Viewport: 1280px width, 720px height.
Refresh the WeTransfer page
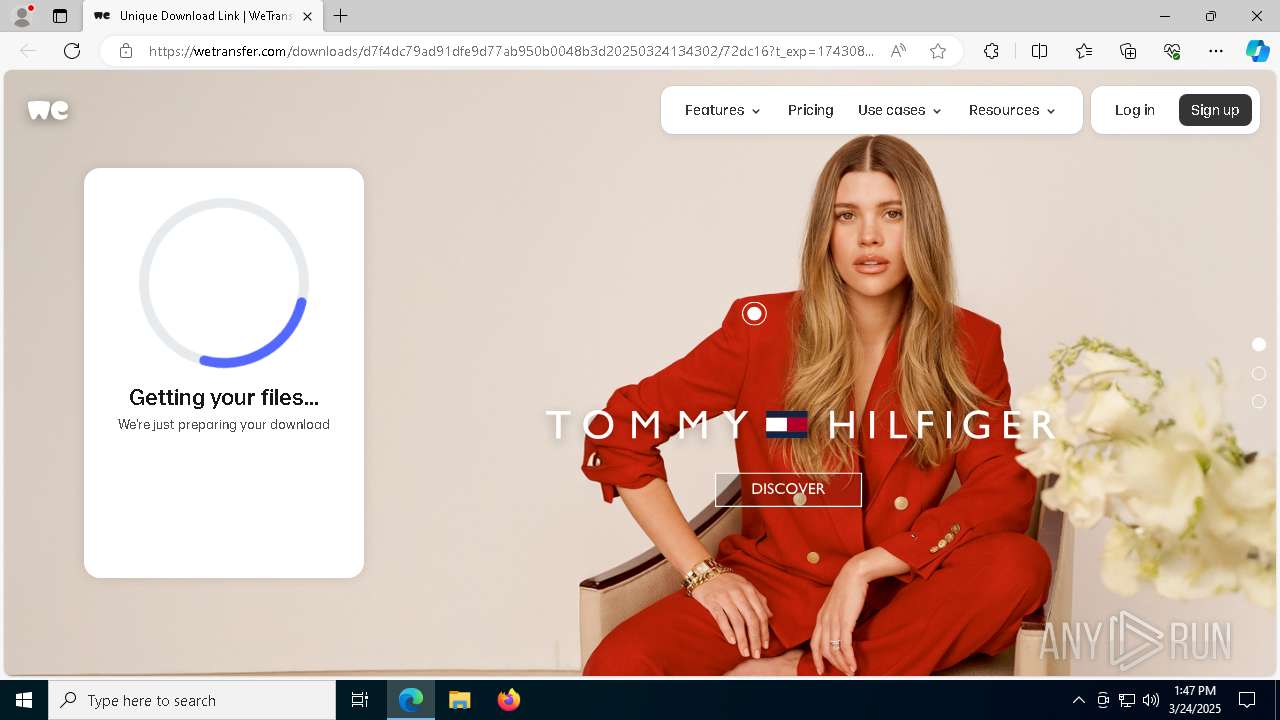[x=72, y=51]
